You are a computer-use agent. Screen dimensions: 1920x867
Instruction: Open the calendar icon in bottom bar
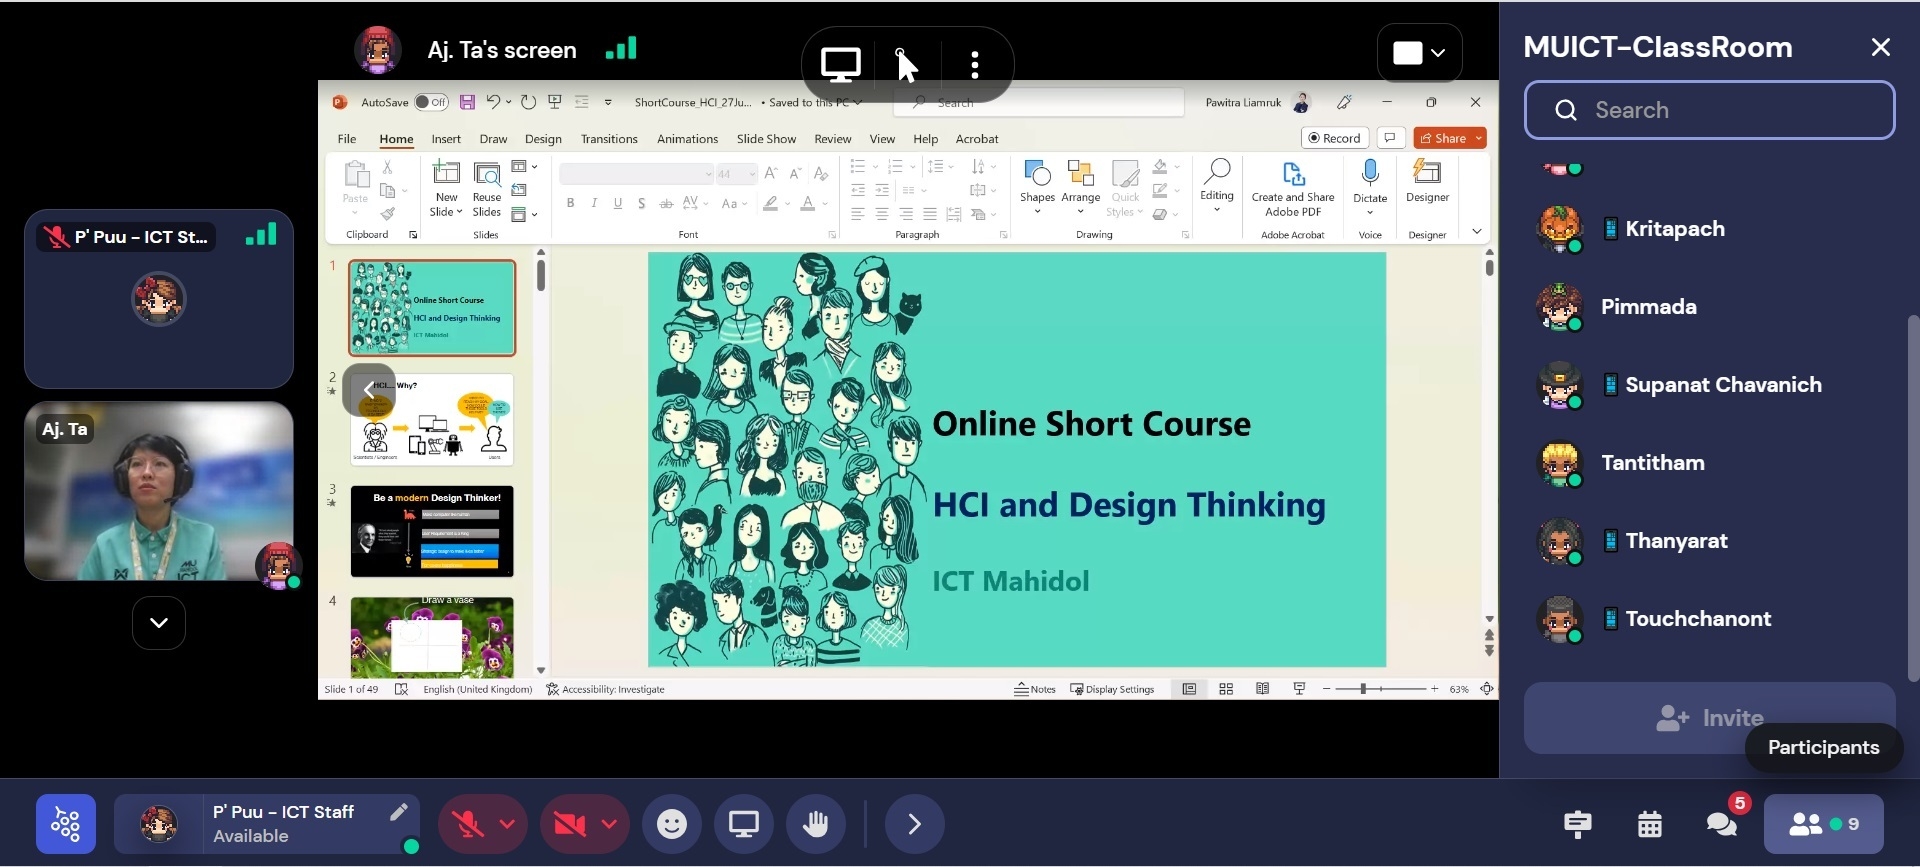tap(1650, 824)
